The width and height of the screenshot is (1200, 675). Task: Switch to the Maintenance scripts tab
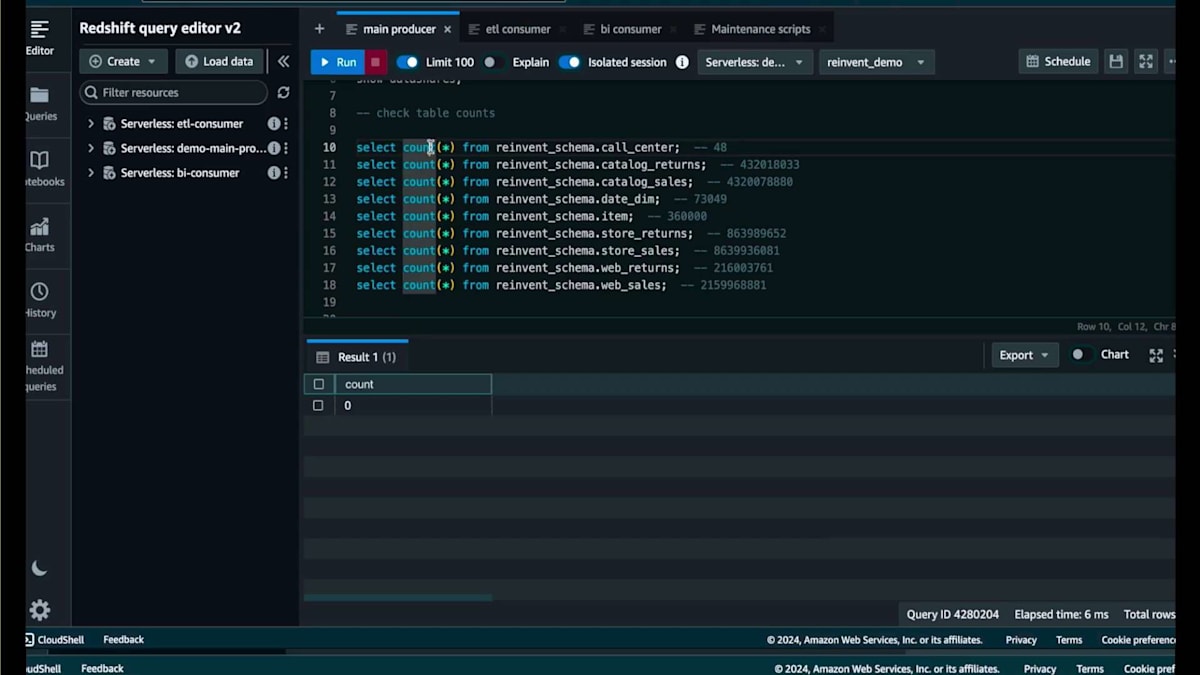pyautogui.click(x=760, y=29)
